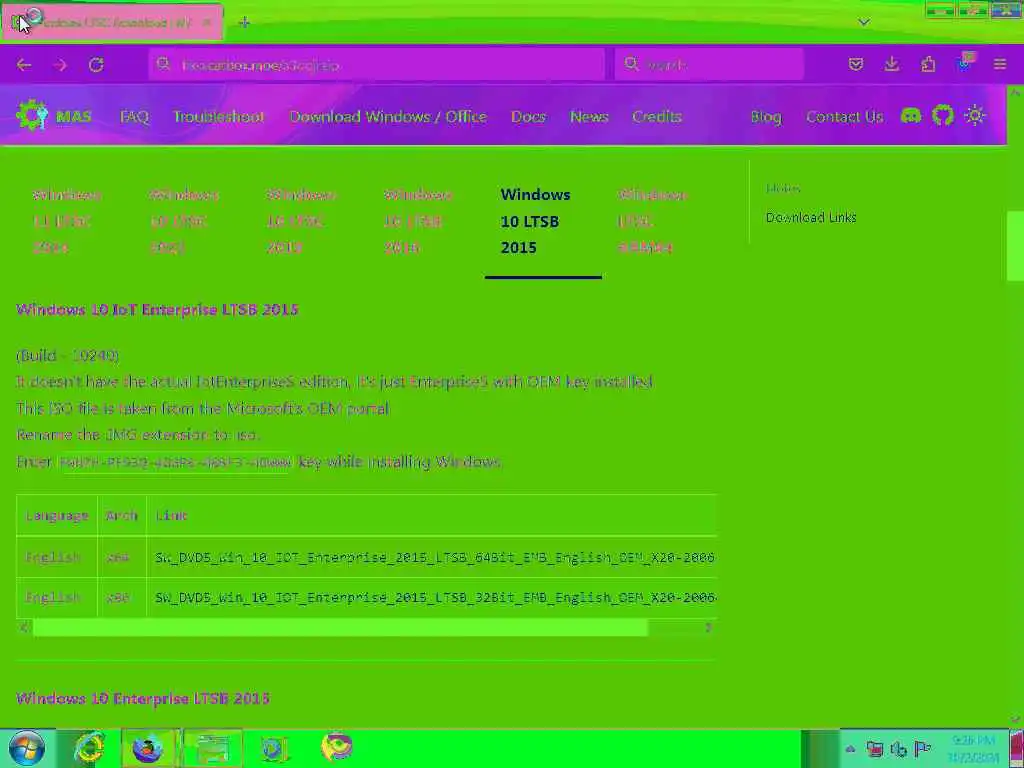Open the Firefox downloads panel

pos(891,64)
